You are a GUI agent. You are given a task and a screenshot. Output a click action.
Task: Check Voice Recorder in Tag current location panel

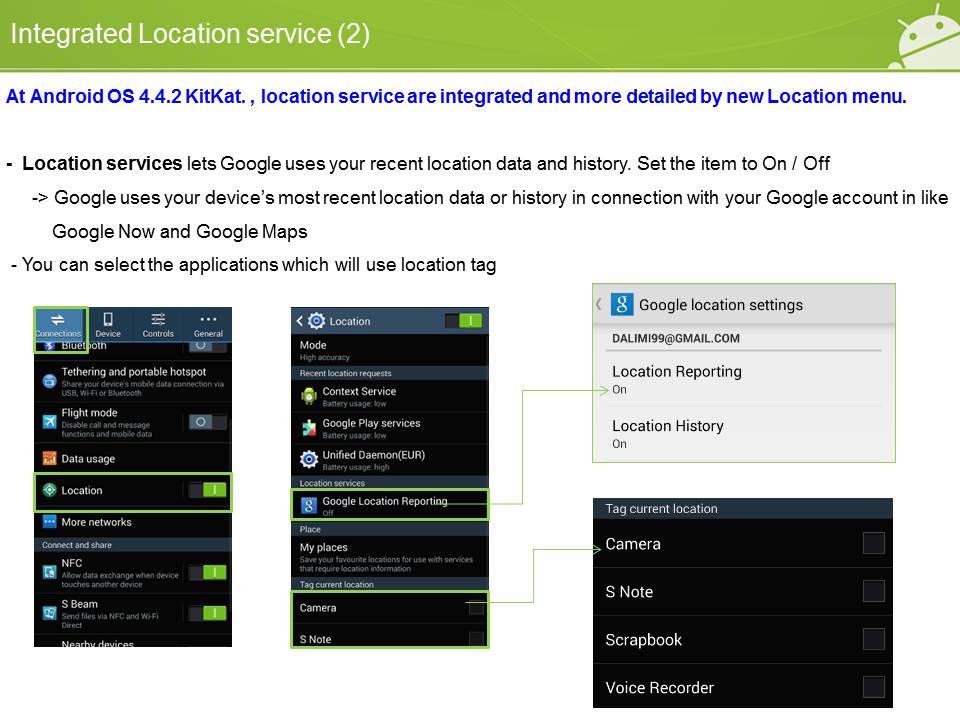tap(874, 687)
